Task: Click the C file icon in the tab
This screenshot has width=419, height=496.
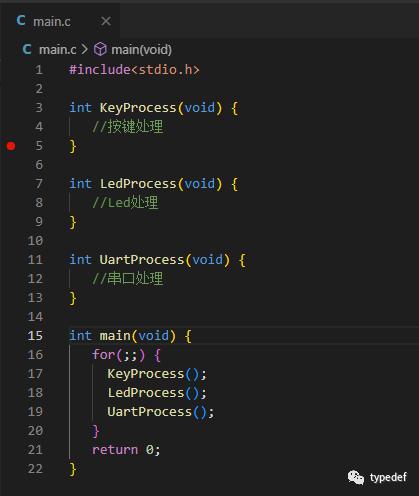Action: (21, 21)
